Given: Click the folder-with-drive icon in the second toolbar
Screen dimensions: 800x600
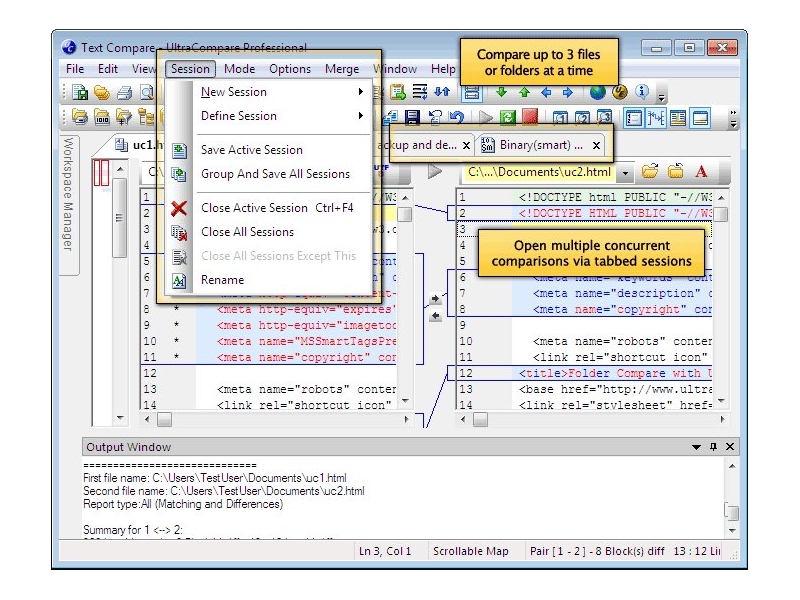Looking at the screenshot, I should (80, 117).
